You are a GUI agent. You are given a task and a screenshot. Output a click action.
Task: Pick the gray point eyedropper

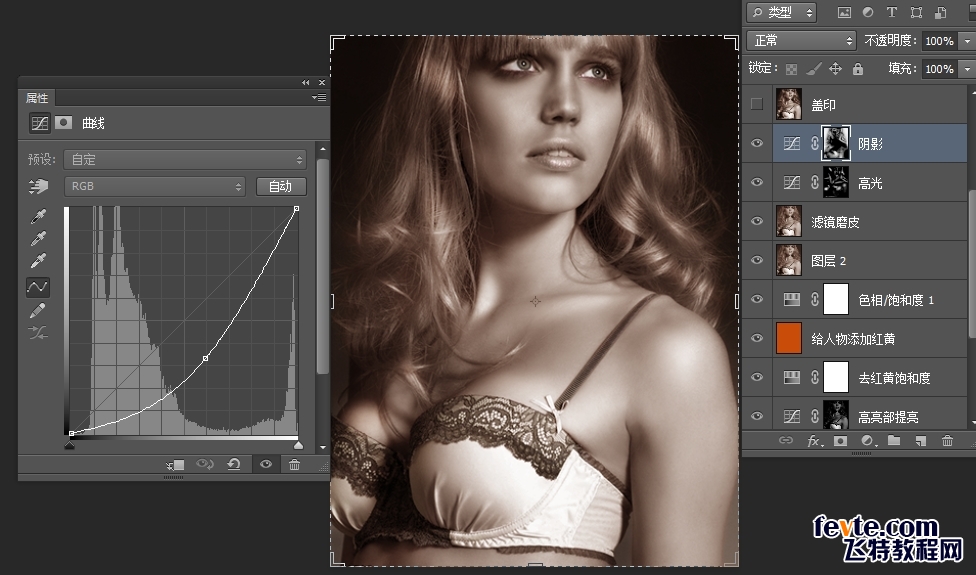[x=38, y=238]
